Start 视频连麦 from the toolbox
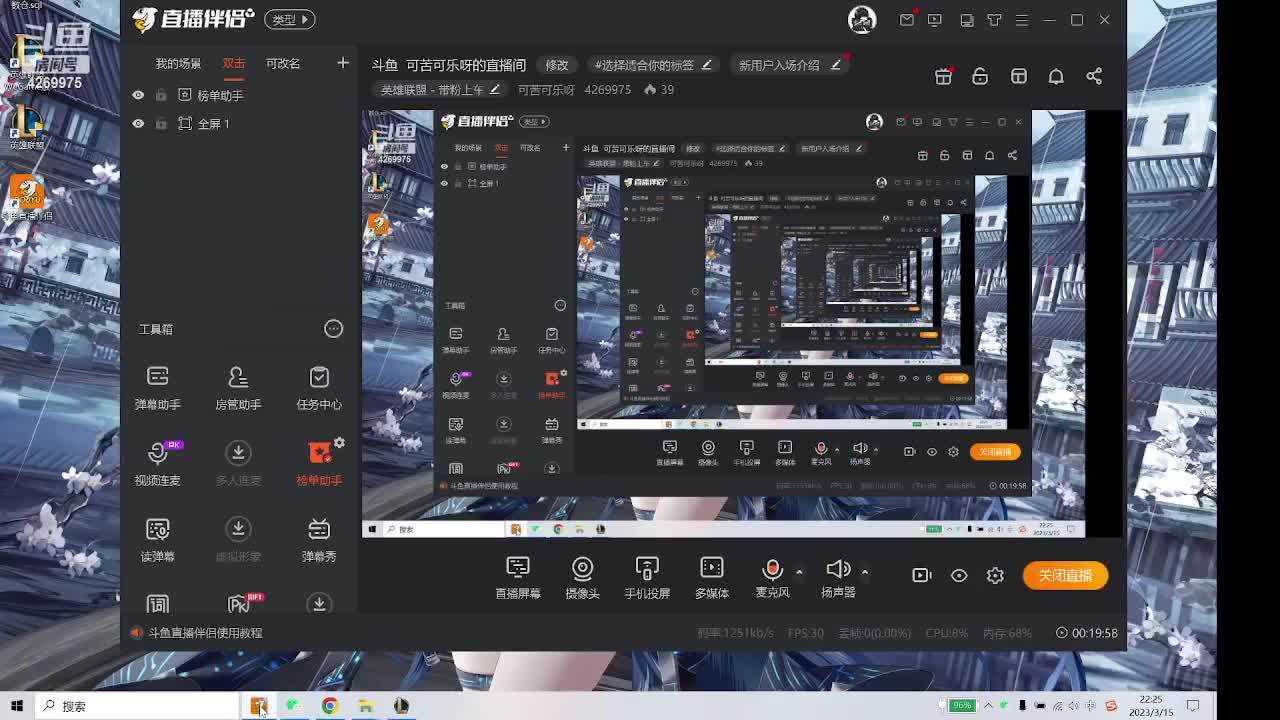The height and width of the screenshot is (720, 1280). coord(157,463)
